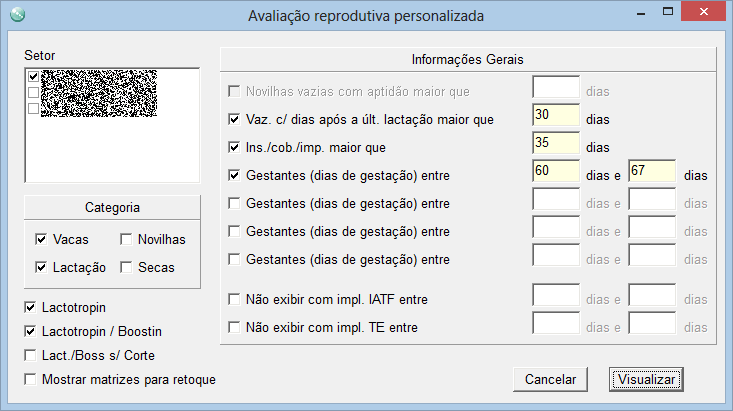Maximize the dialog window
The height and width of the screenshot is (411, 733).
point(668,12)
